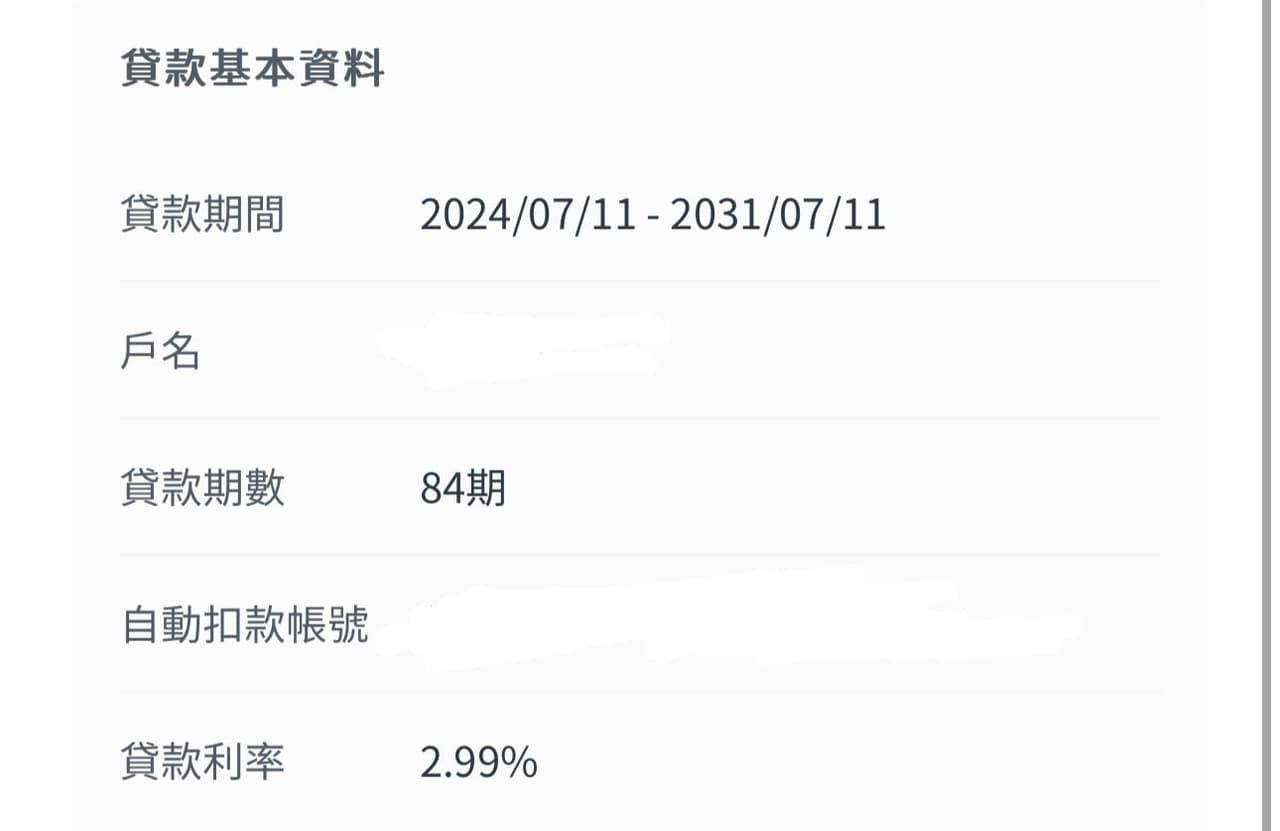The width and height of the screenshot is (1280, 831).
Task: Click the divider line below 自動扣款帳號 row
Action: coord(640,692)
